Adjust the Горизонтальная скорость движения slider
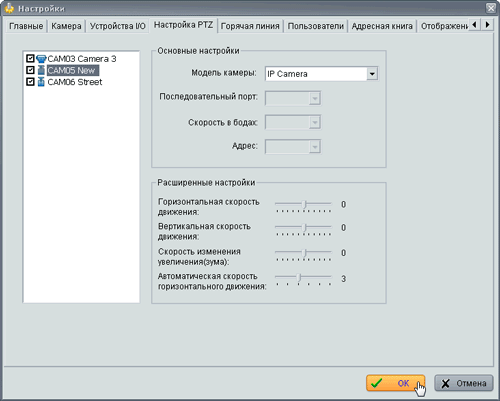The height and width of the screenshot is (401, 500). point(304,204)
